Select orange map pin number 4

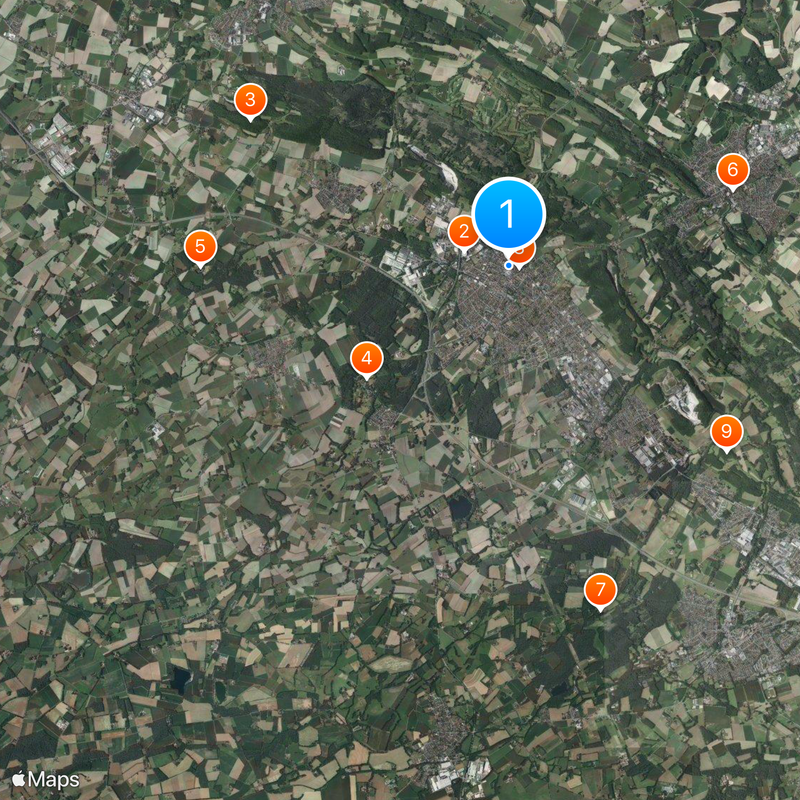(x=366, y=359)
